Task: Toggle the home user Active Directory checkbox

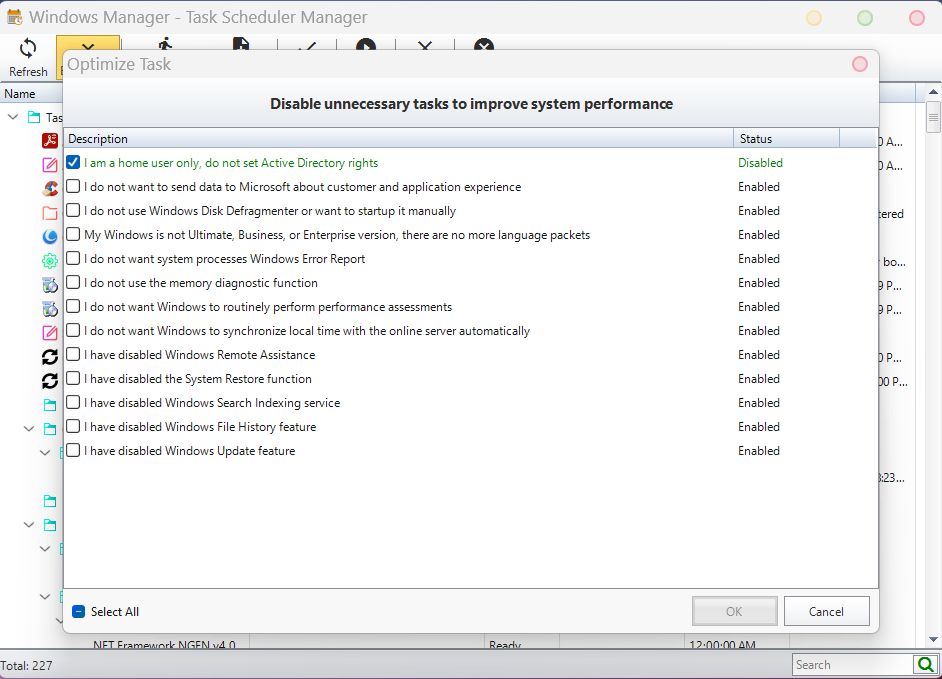Action: click(x=73, y=162)
